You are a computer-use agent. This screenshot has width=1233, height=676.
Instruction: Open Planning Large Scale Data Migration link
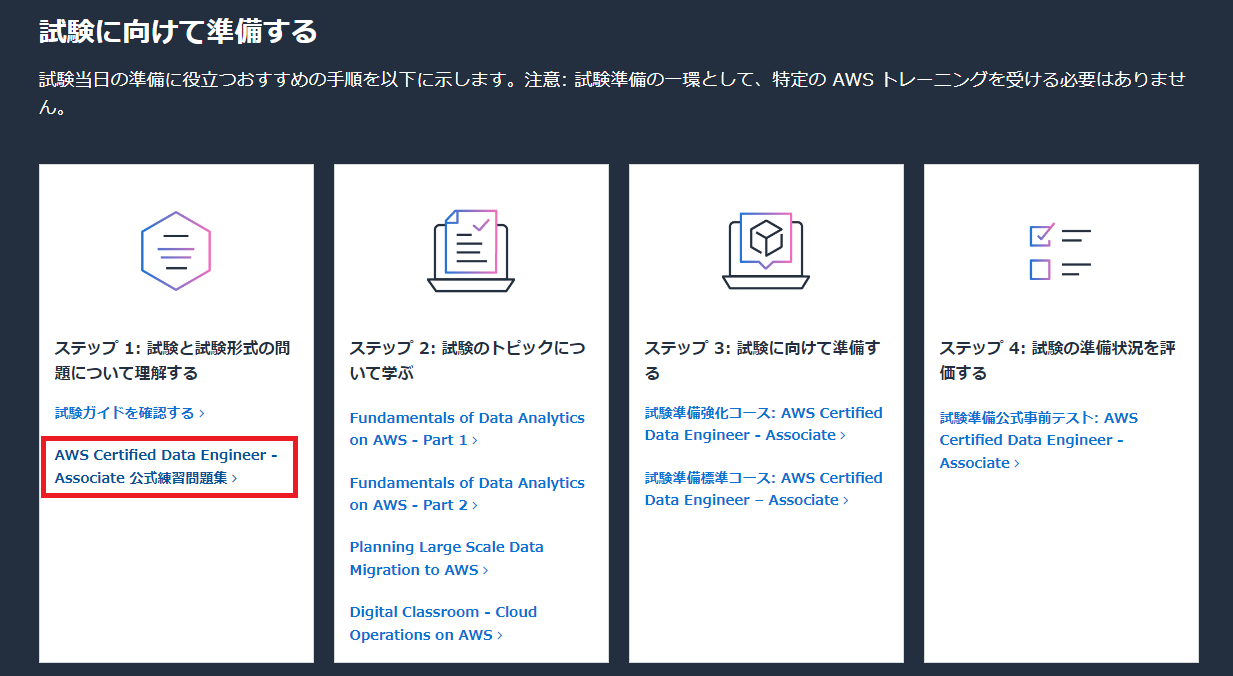coord(446,558)
